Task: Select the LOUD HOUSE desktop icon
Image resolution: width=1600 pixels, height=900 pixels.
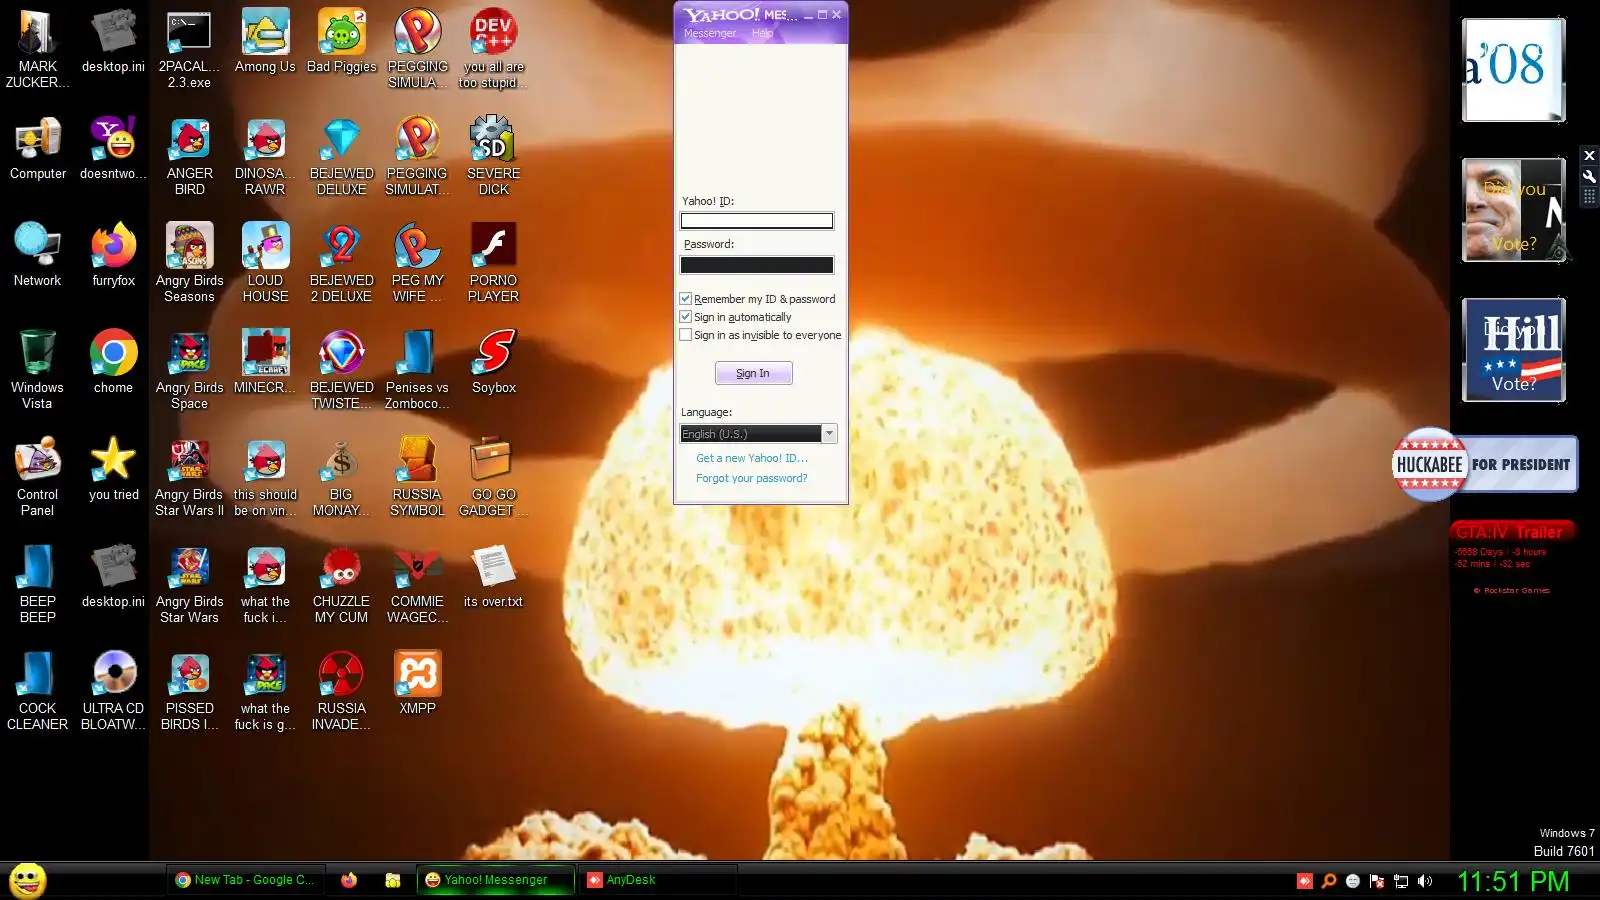Action: [x=265, y=262]
